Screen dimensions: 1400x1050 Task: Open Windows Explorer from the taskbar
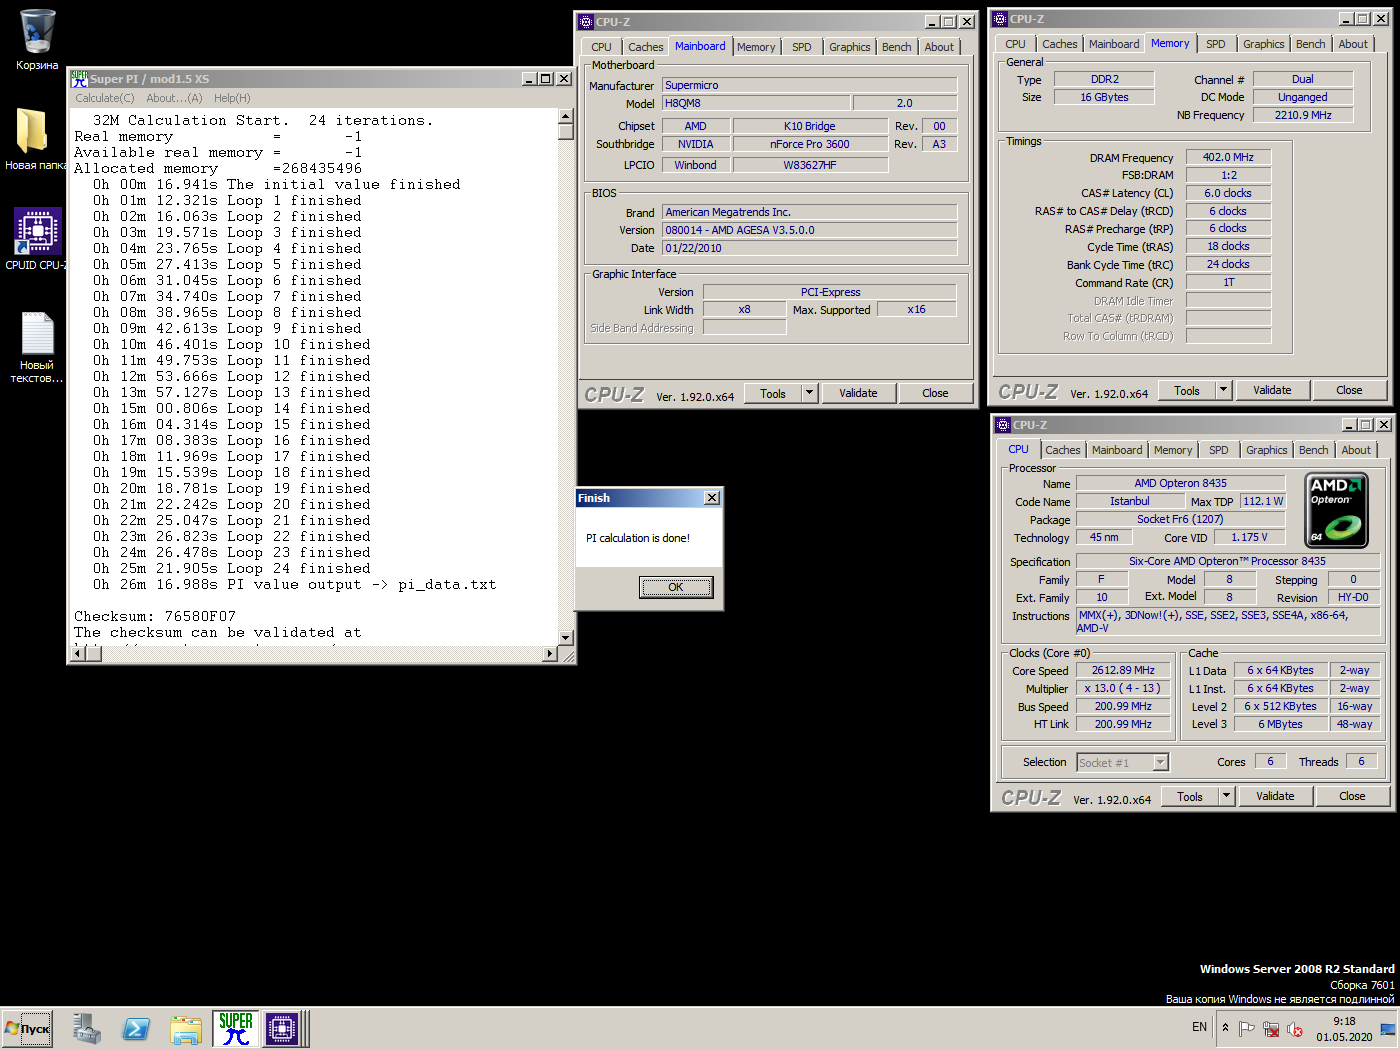point(186,1029)
